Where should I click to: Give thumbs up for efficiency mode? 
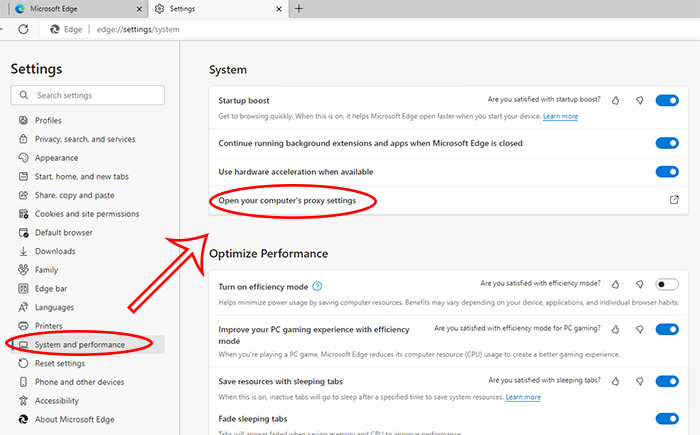(616, 284)
